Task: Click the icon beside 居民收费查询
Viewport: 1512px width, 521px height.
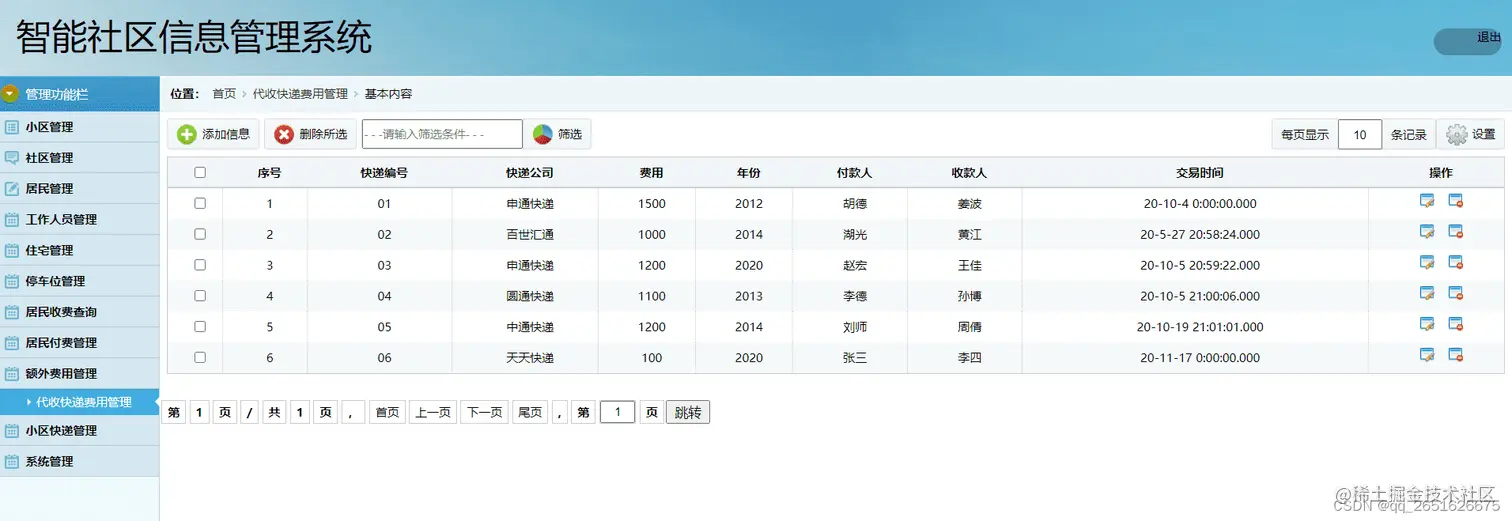Action: click(12, 312)
